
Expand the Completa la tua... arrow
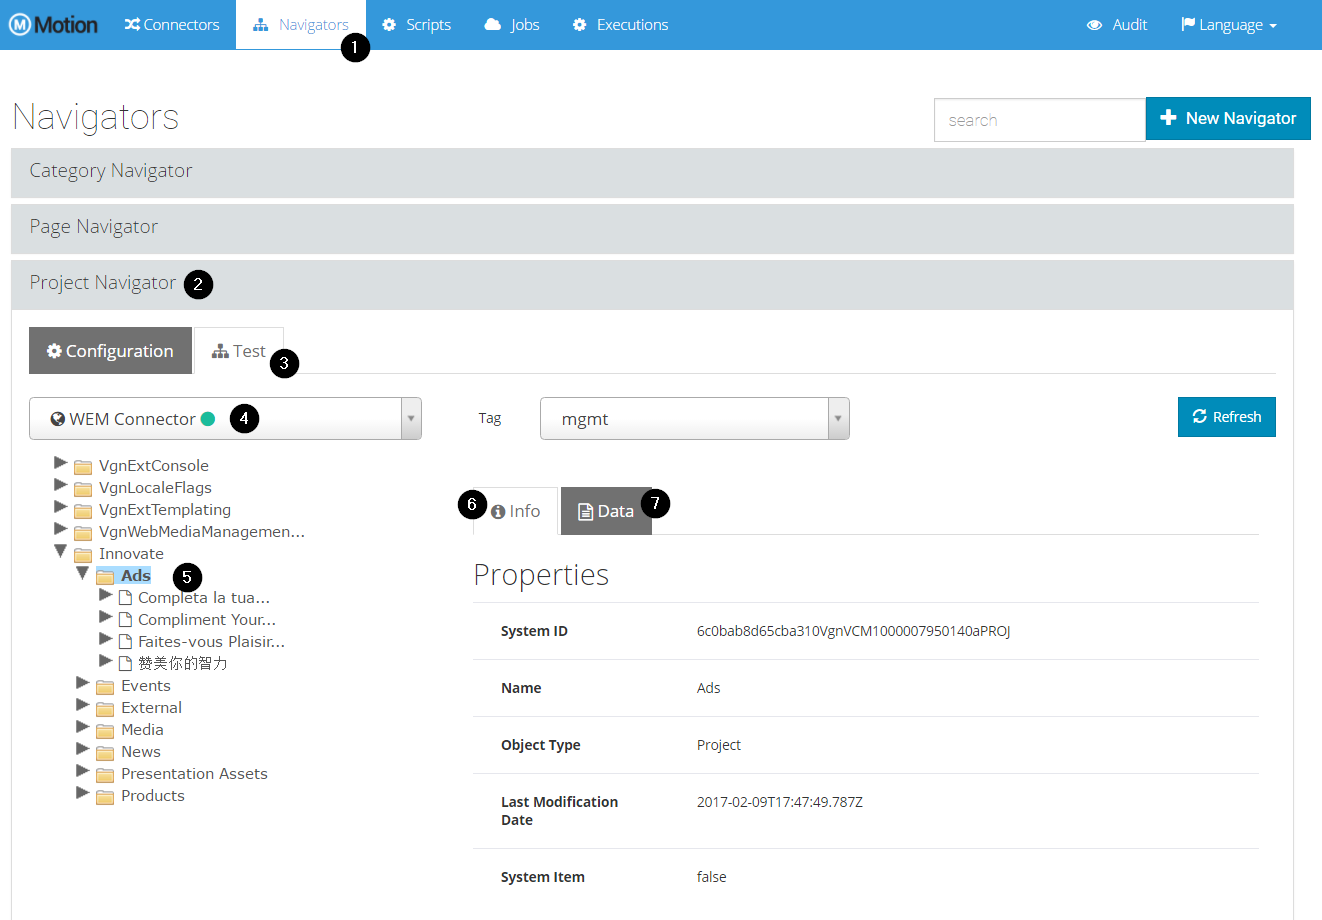tap(105, 595)
